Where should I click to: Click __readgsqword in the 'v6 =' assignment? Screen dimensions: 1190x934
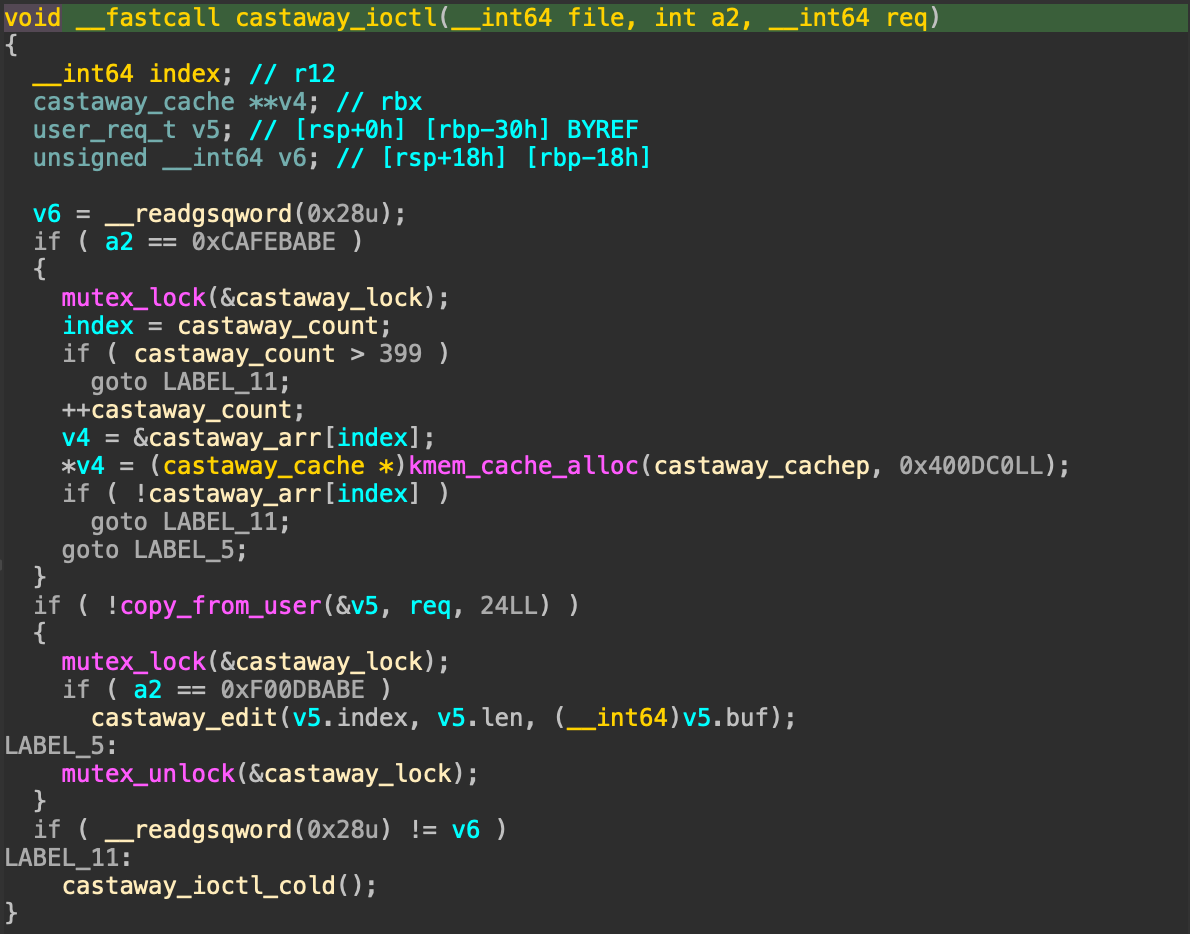point(198,214)
